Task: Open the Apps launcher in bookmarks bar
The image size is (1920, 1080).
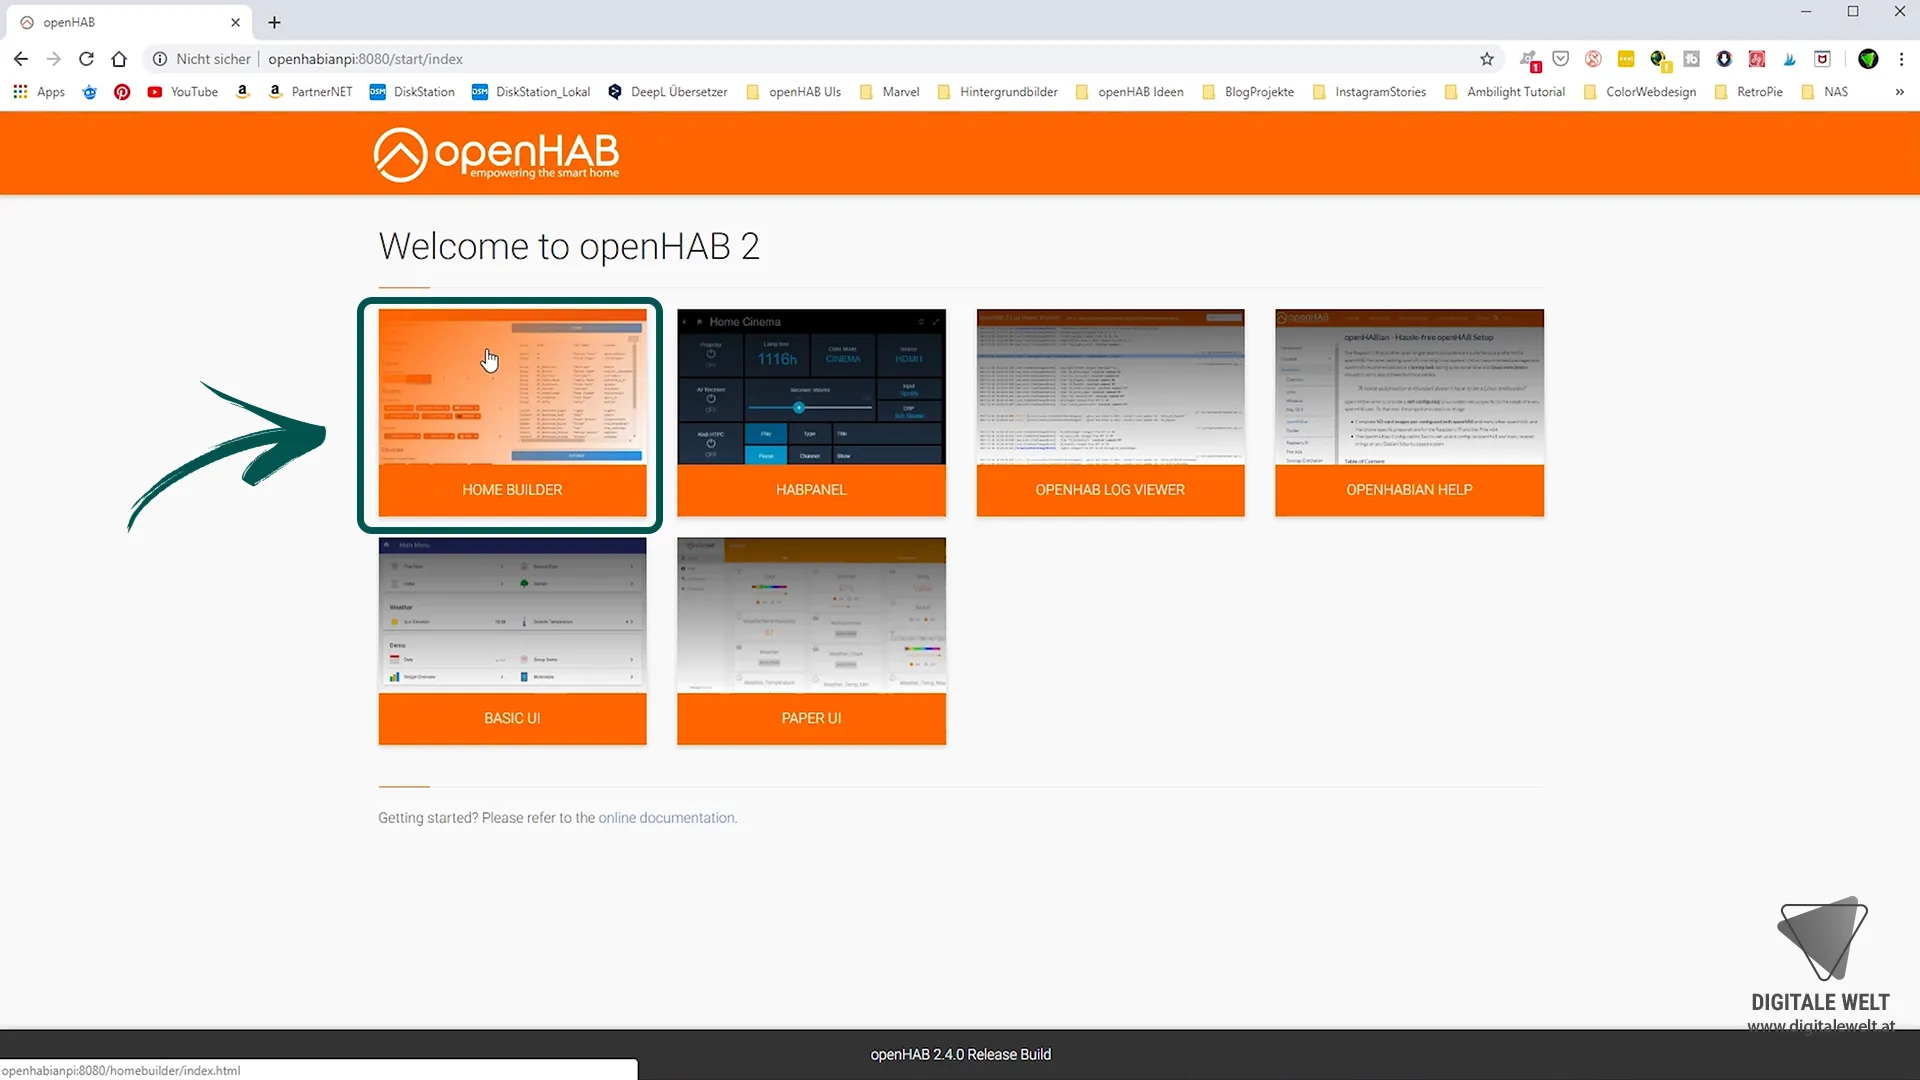Action: [39, 92]
